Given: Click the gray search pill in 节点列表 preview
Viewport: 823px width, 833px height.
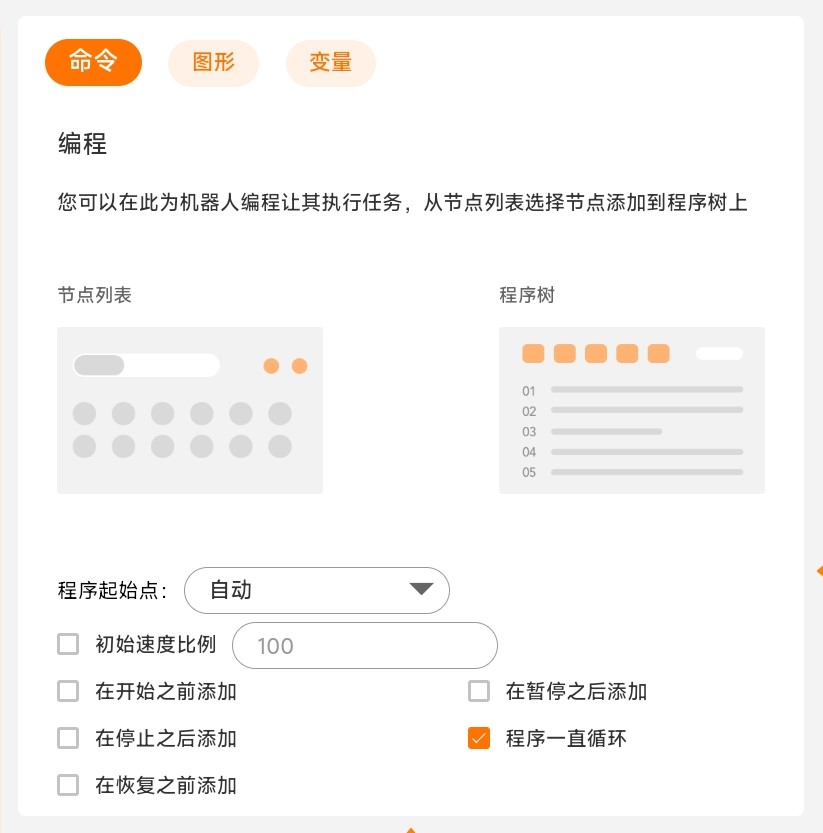Looking at the screenshot, I should click(x=99, y=365).
